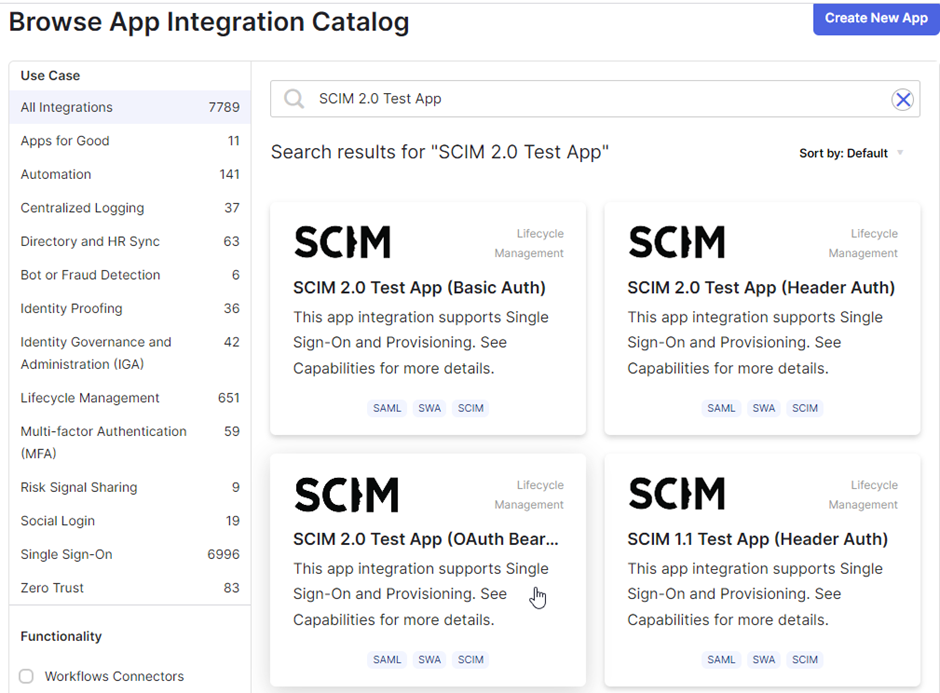The image size is (940, 693).
Task: Filter by Risk Signal Sharing
Action: tap(130, 487)
